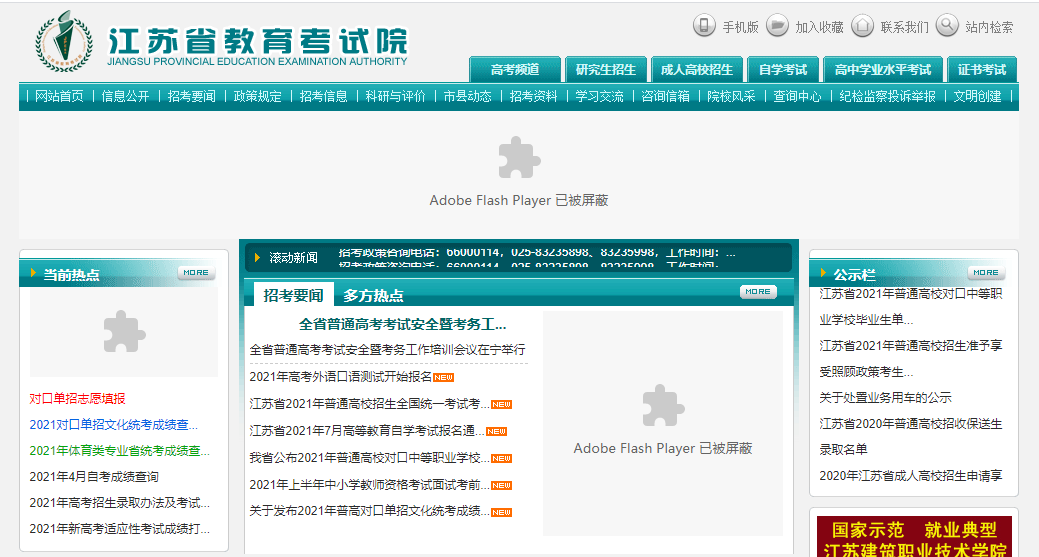Click the Flash plugin icon beside the news list

[x=663, y=405]
